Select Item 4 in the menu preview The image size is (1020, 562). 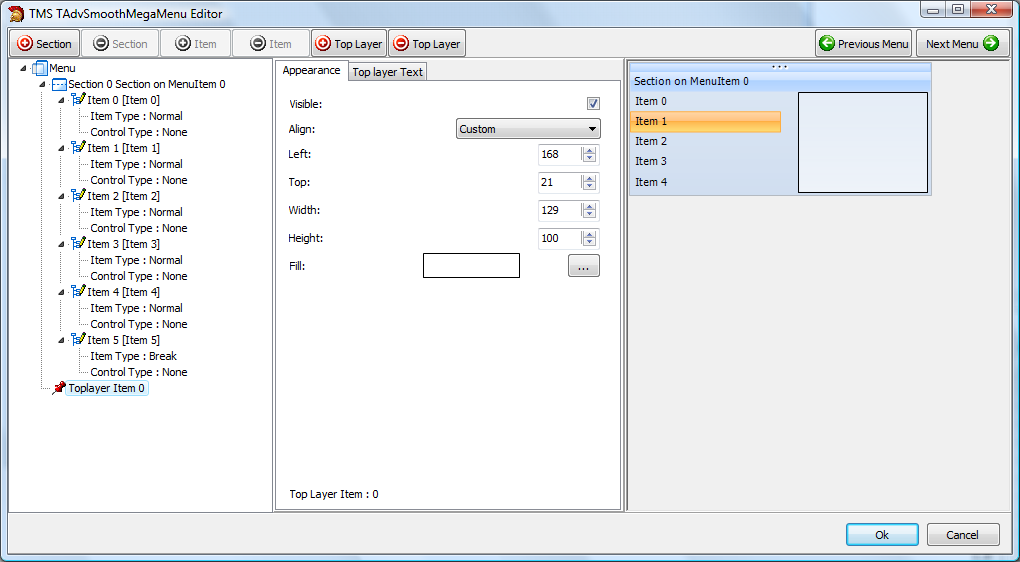(x=705, y=182)
